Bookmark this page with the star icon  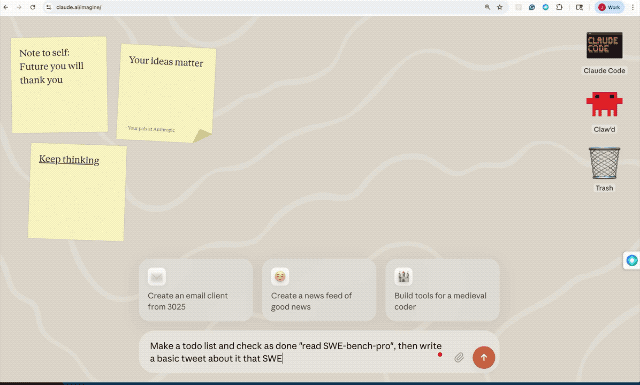click(500, 7)
